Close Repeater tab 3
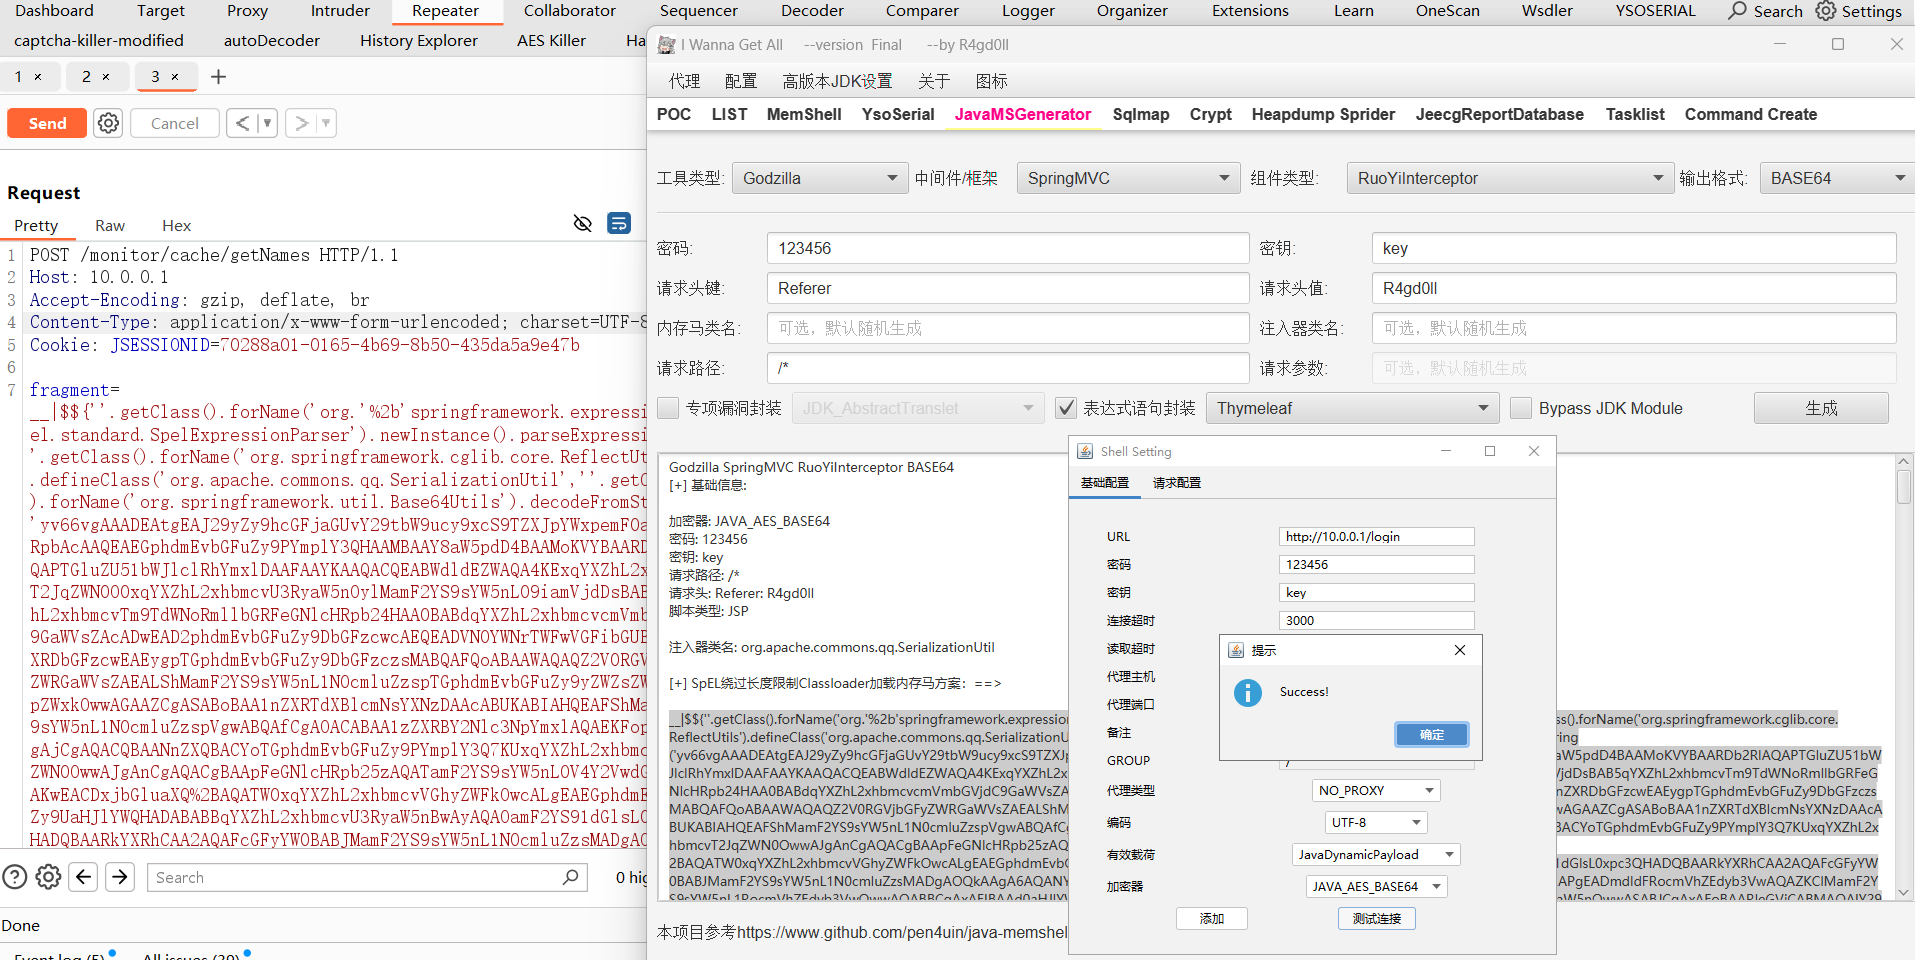Image resolution: width=1915 pixels, height=960 pixels. 175,77
